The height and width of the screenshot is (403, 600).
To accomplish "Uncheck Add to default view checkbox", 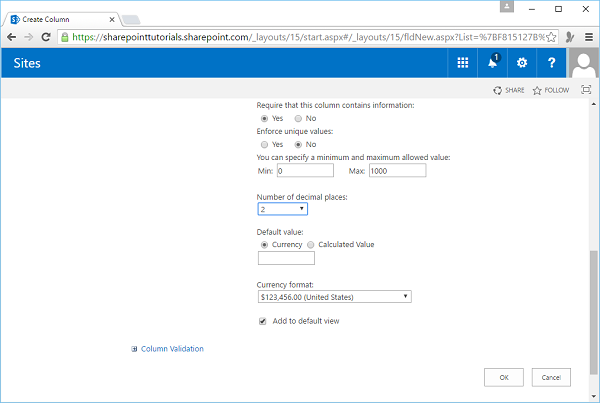I will (263, 322).
